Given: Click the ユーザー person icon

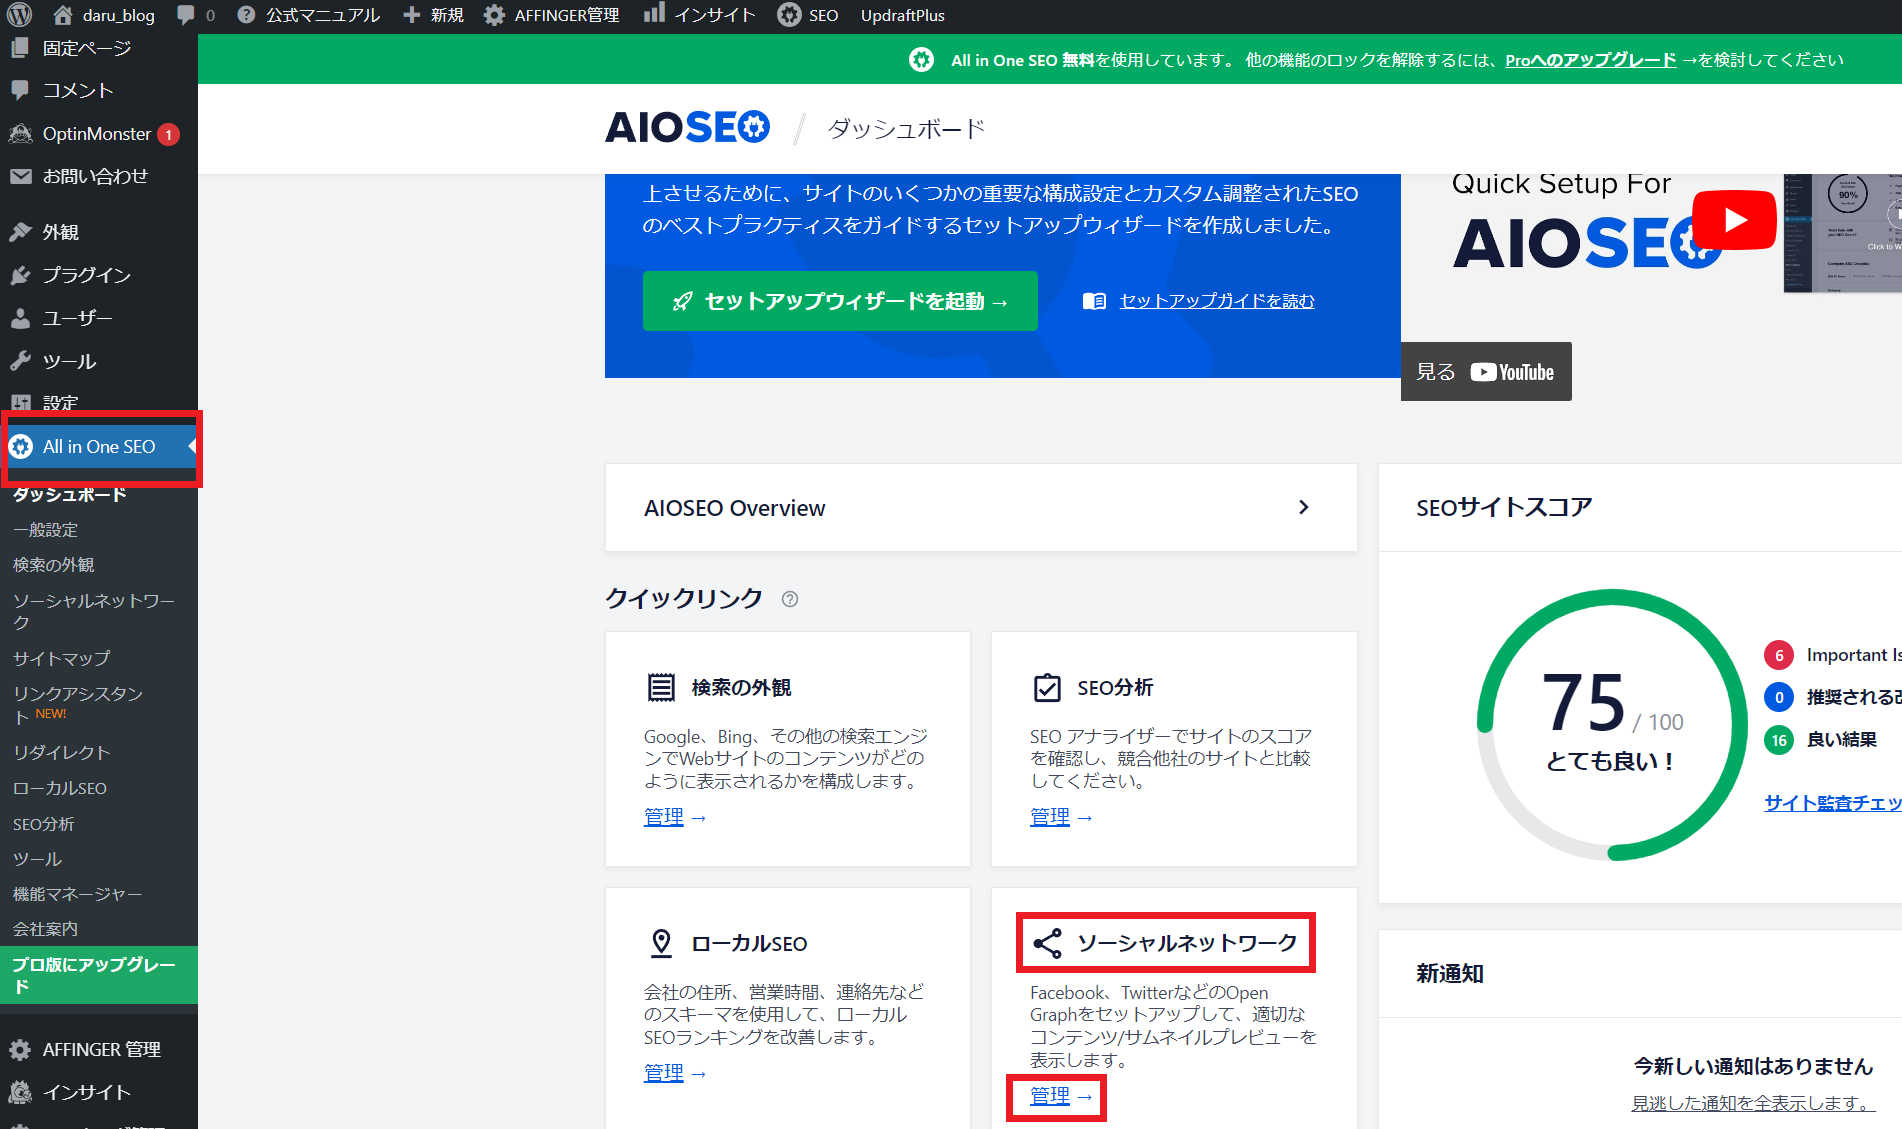Looking at the screenshot, I should coord(20,318).
